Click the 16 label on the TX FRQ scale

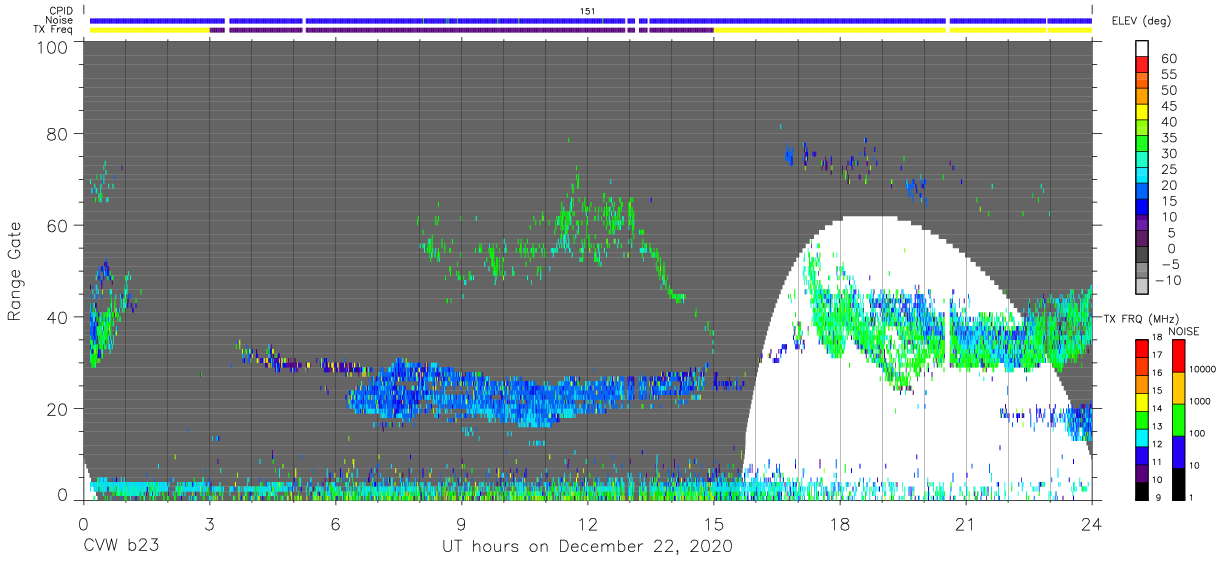pos(1157,372)
